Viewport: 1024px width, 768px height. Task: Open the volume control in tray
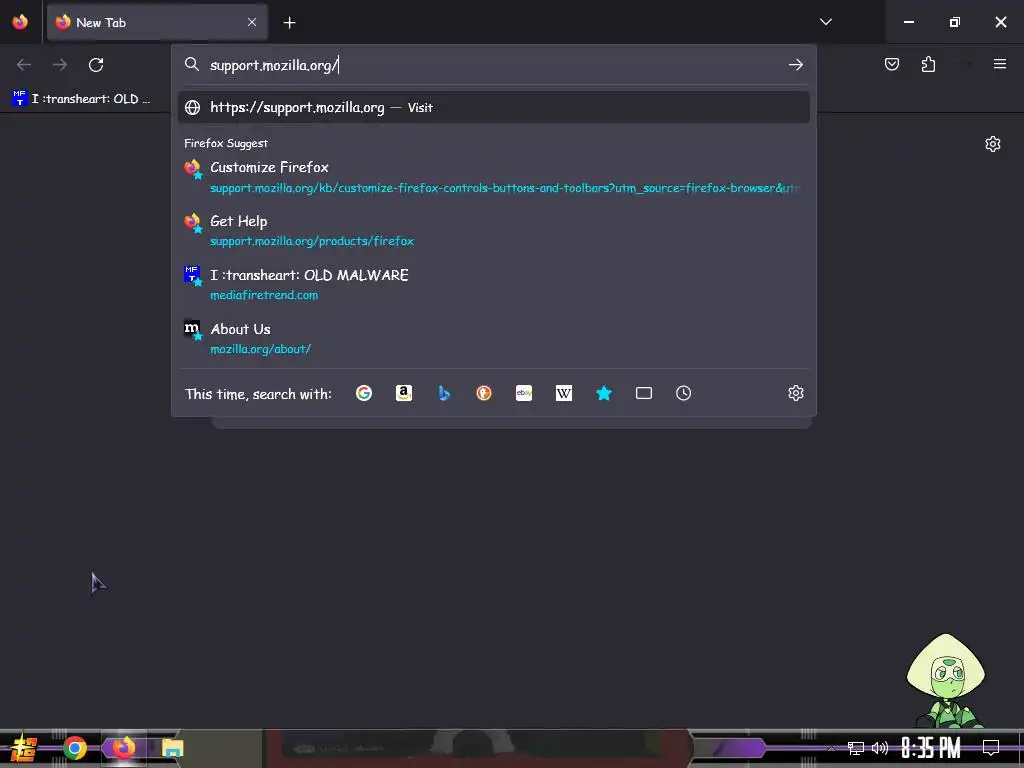tap(880, 748)
